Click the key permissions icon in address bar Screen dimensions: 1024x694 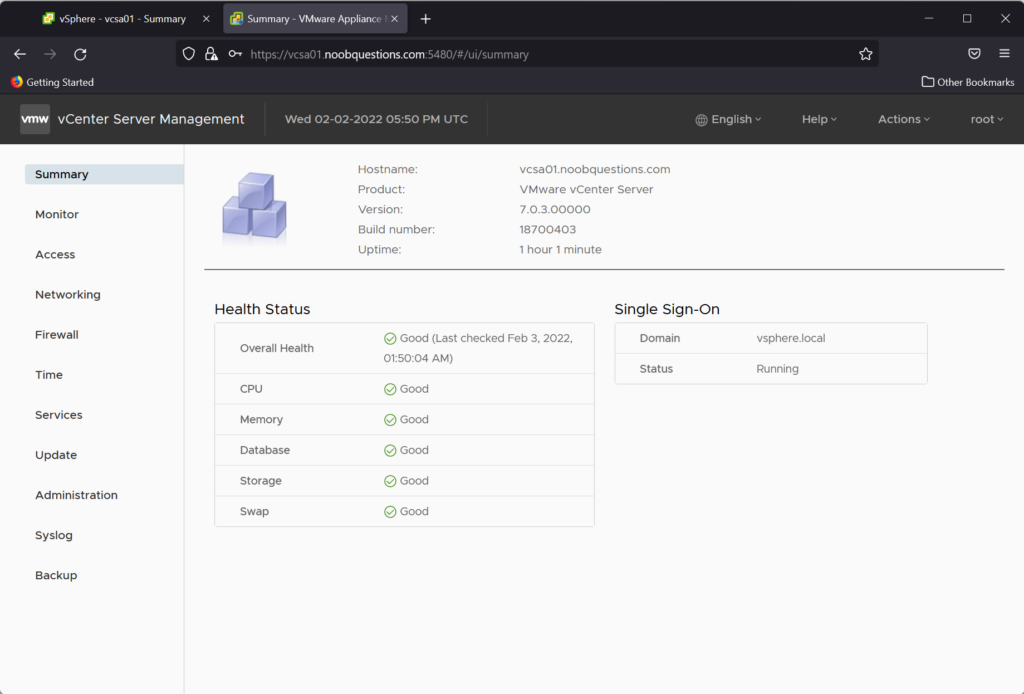(x=235, y=54)
